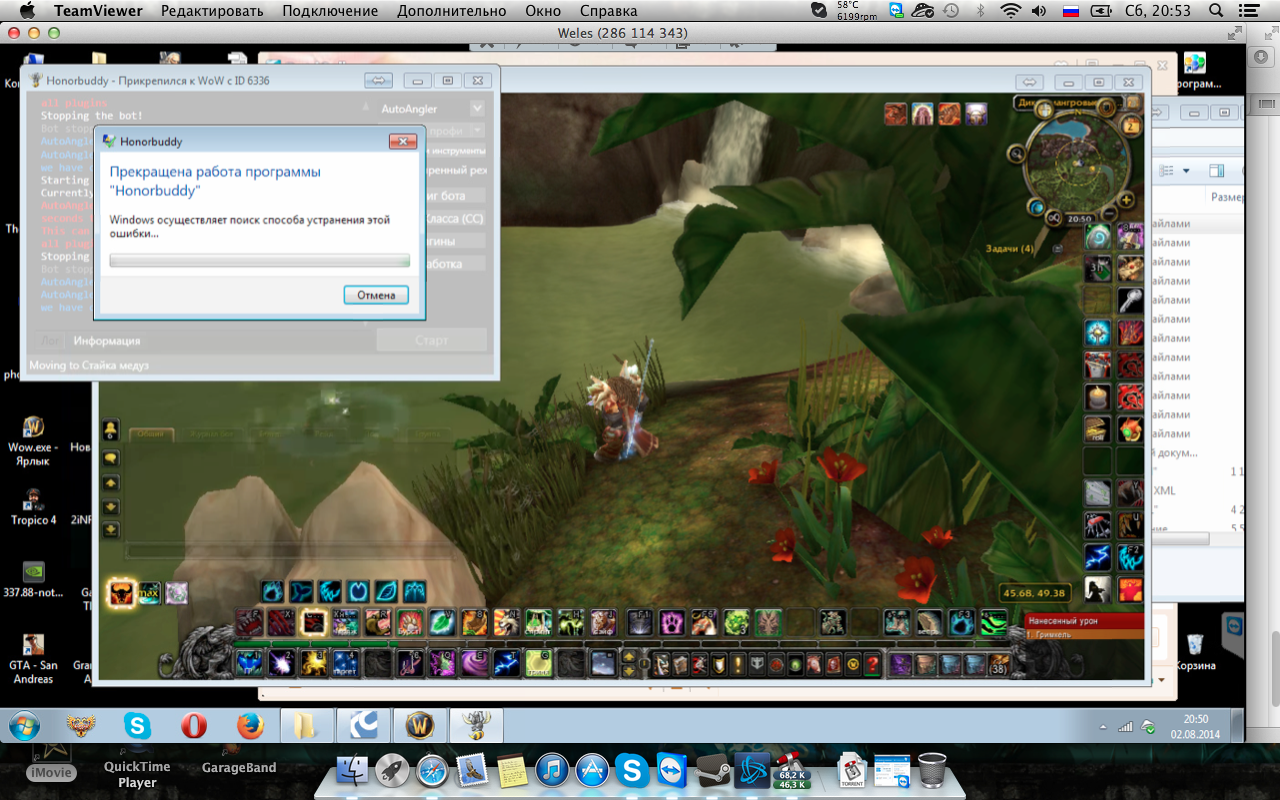
Task: Select the World of Warcraft taskbar button
Action: (x=419, y=725)
